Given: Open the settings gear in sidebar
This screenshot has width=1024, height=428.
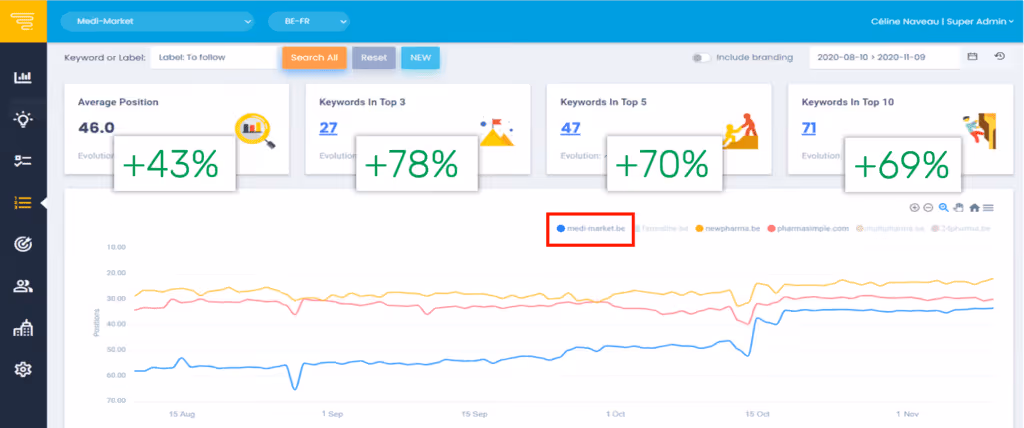Looking at the screenshot, I should (23, 370).
